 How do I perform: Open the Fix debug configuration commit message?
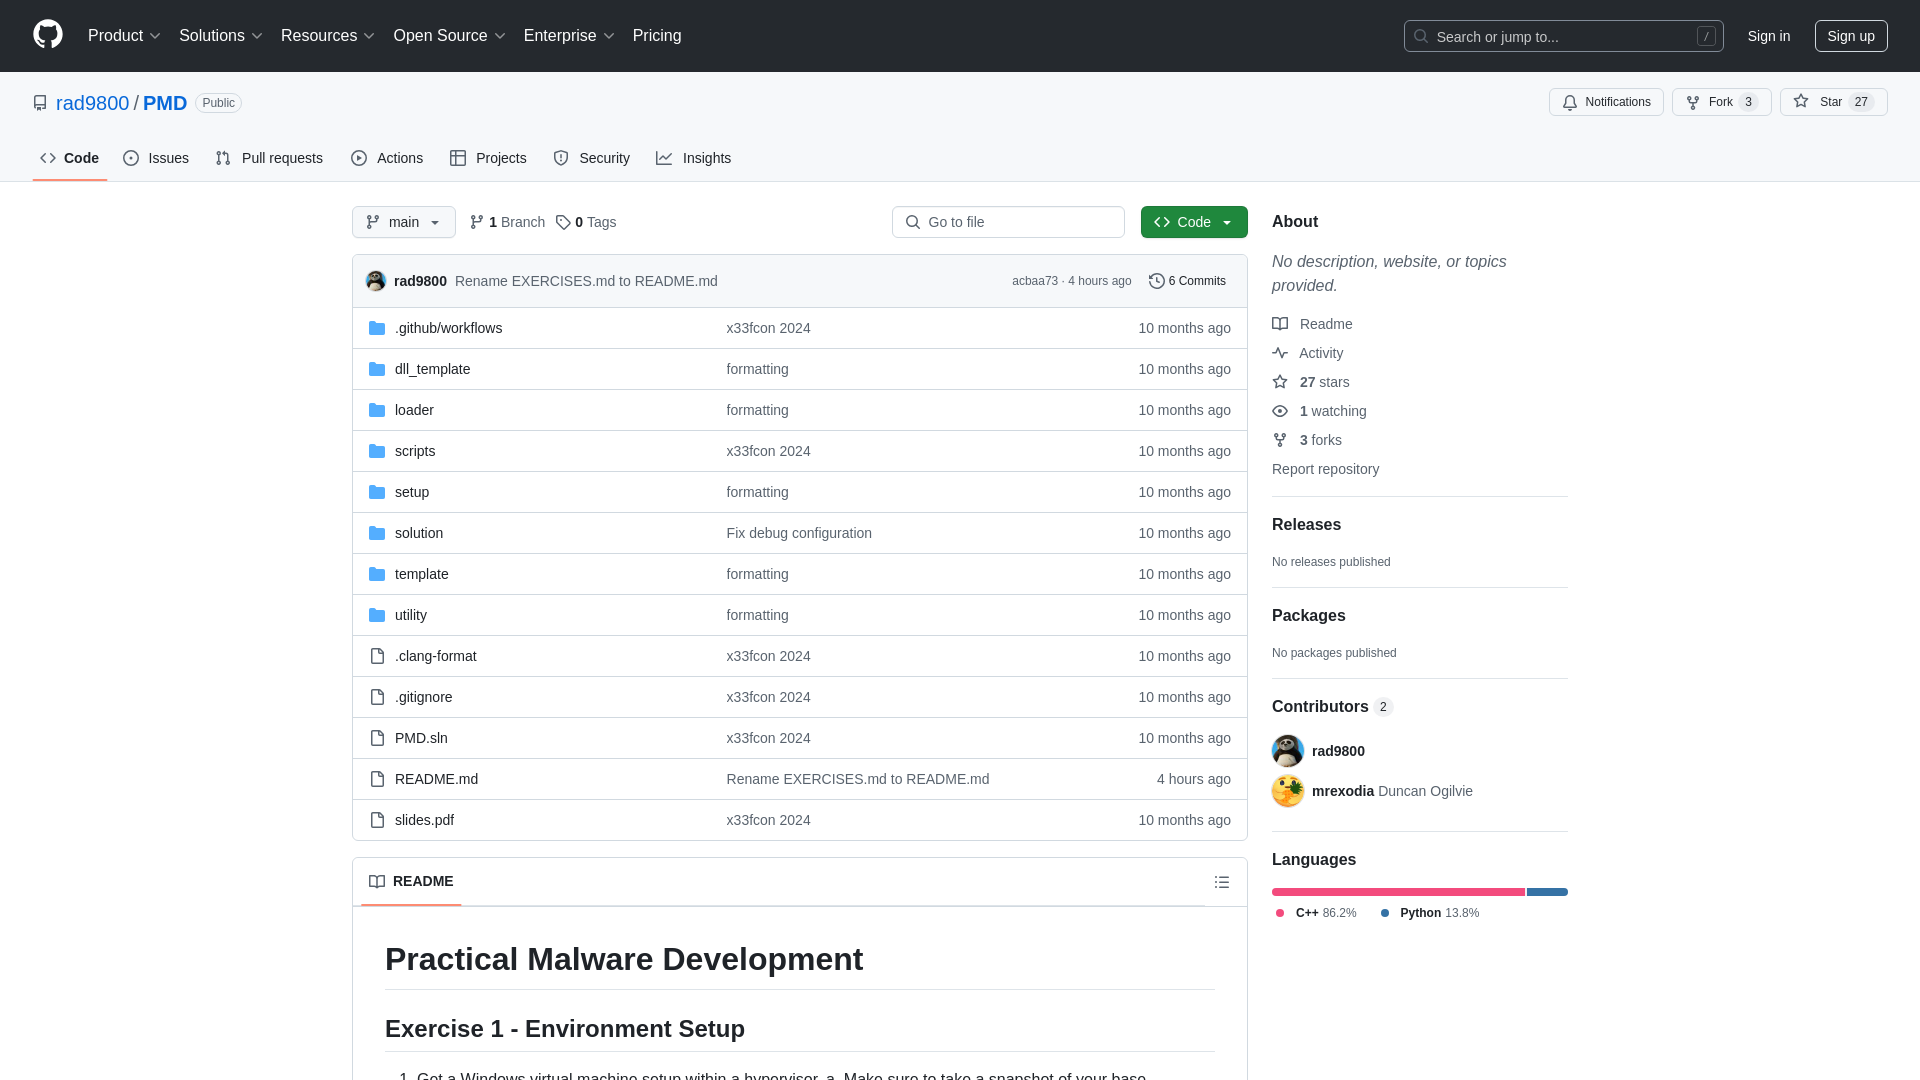pos(799,533)
